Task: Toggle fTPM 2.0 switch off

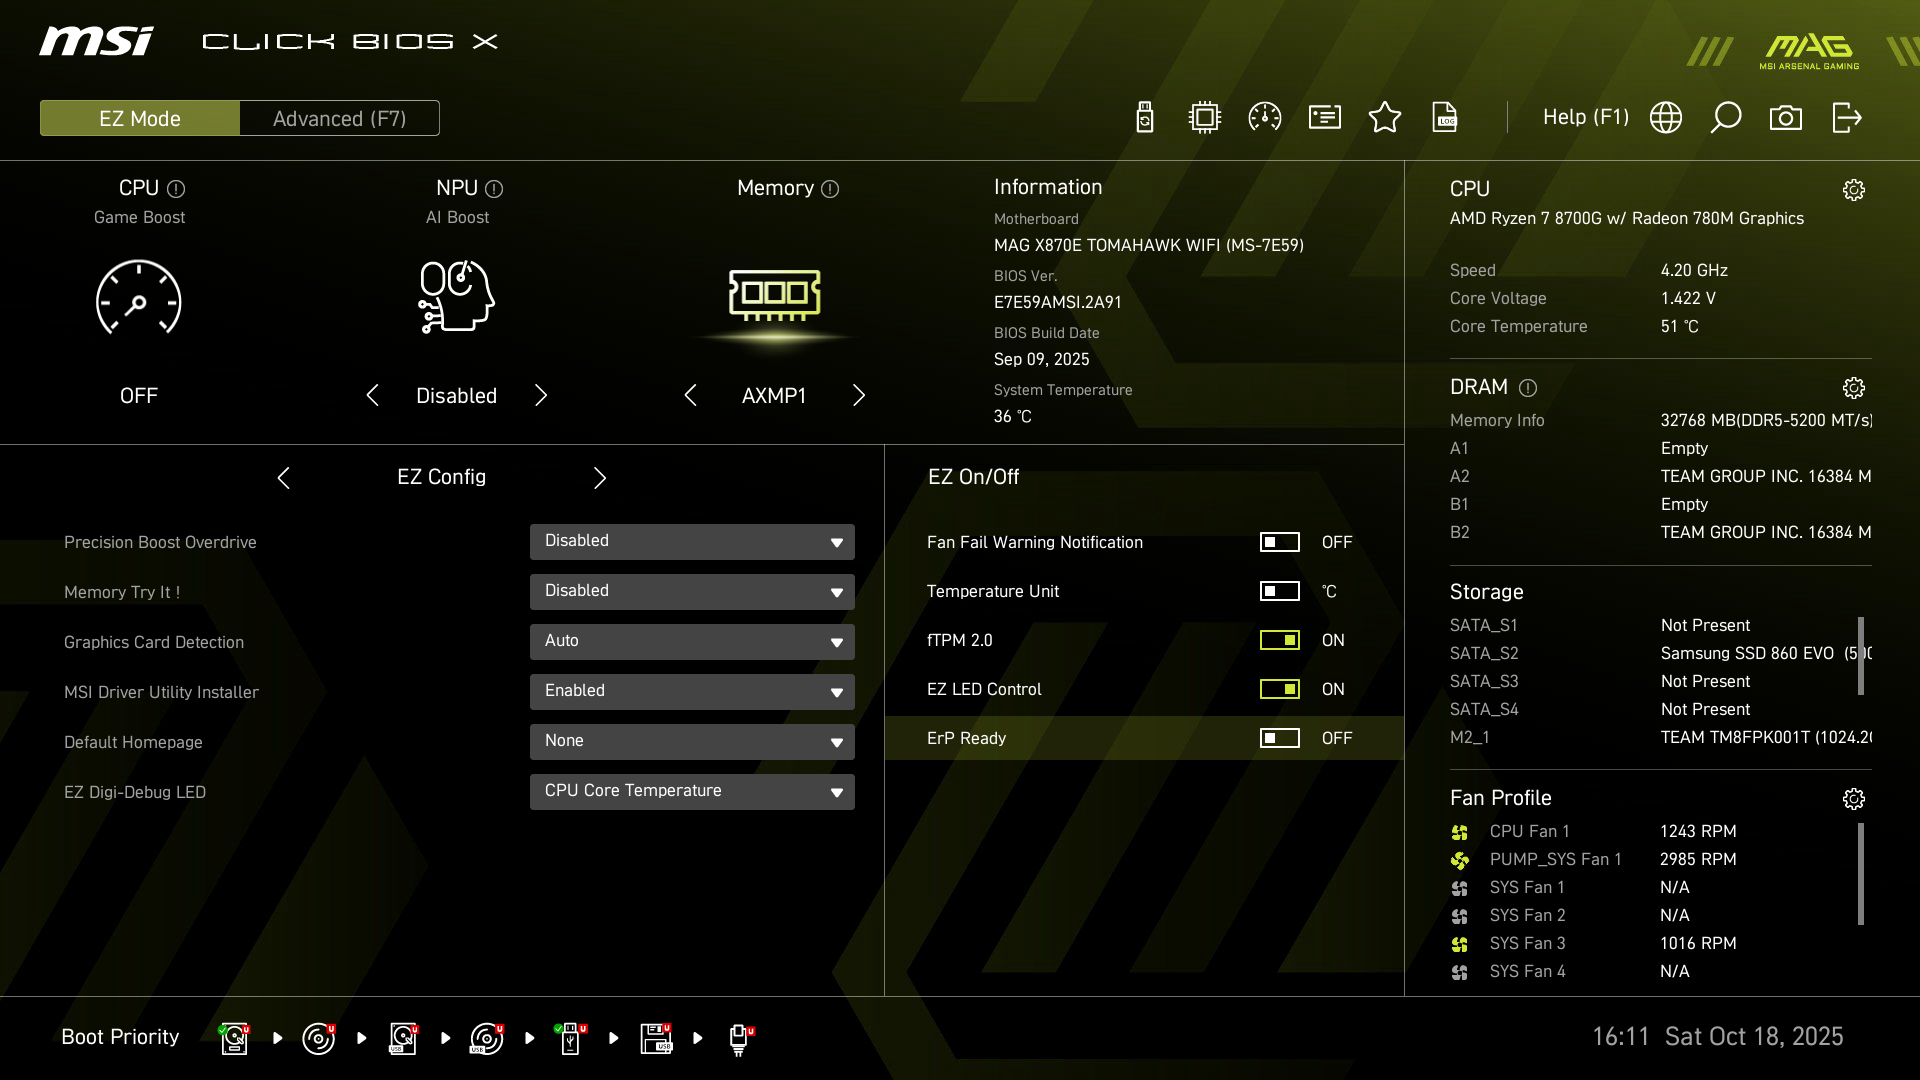Action: click(x=1280, y=640)
